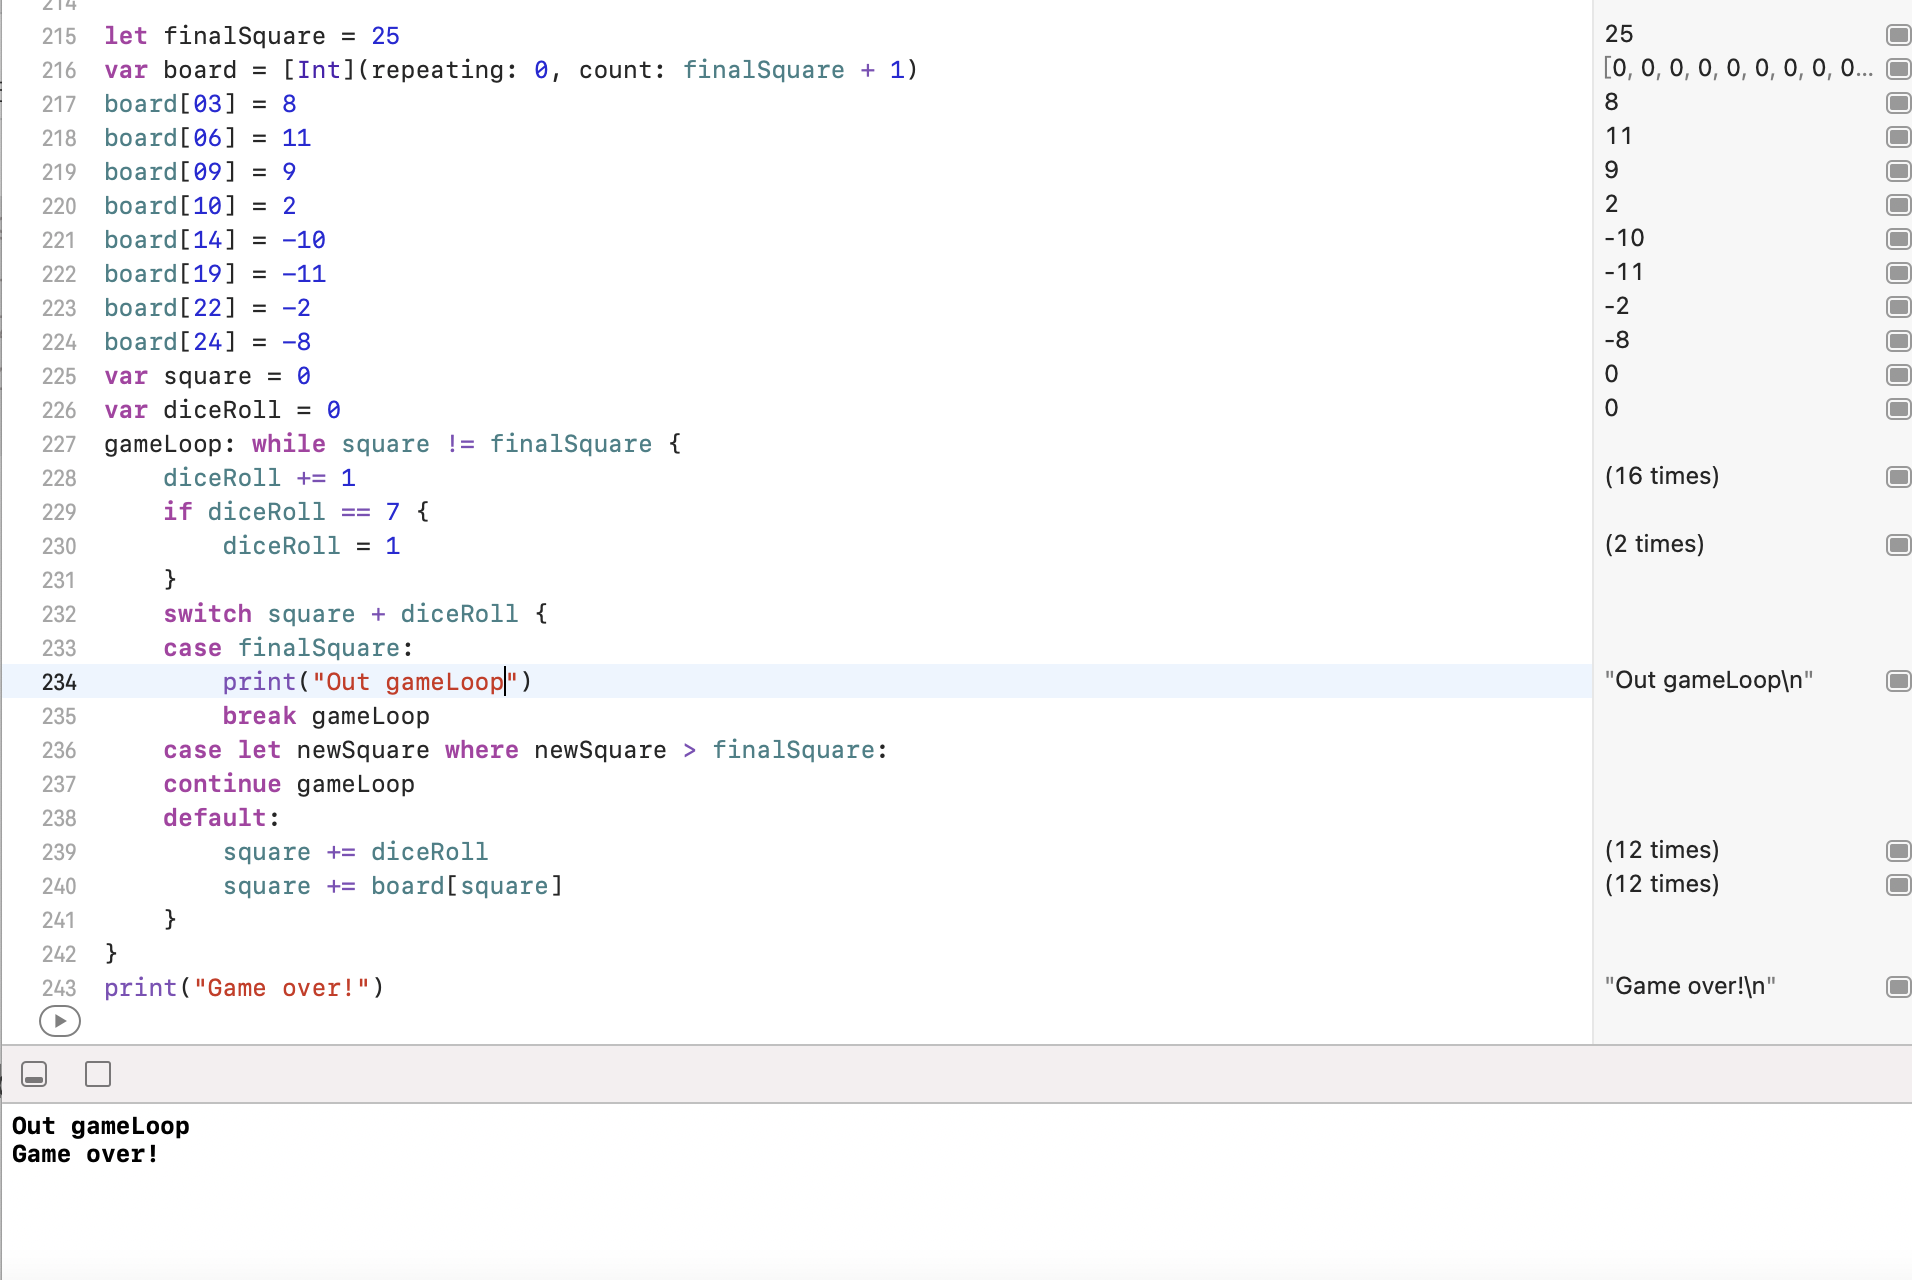The height and width of the screenshot is (1280, 1912).
Task: Click "case let newSquare where" line
Action: click(x=526, y=750)
